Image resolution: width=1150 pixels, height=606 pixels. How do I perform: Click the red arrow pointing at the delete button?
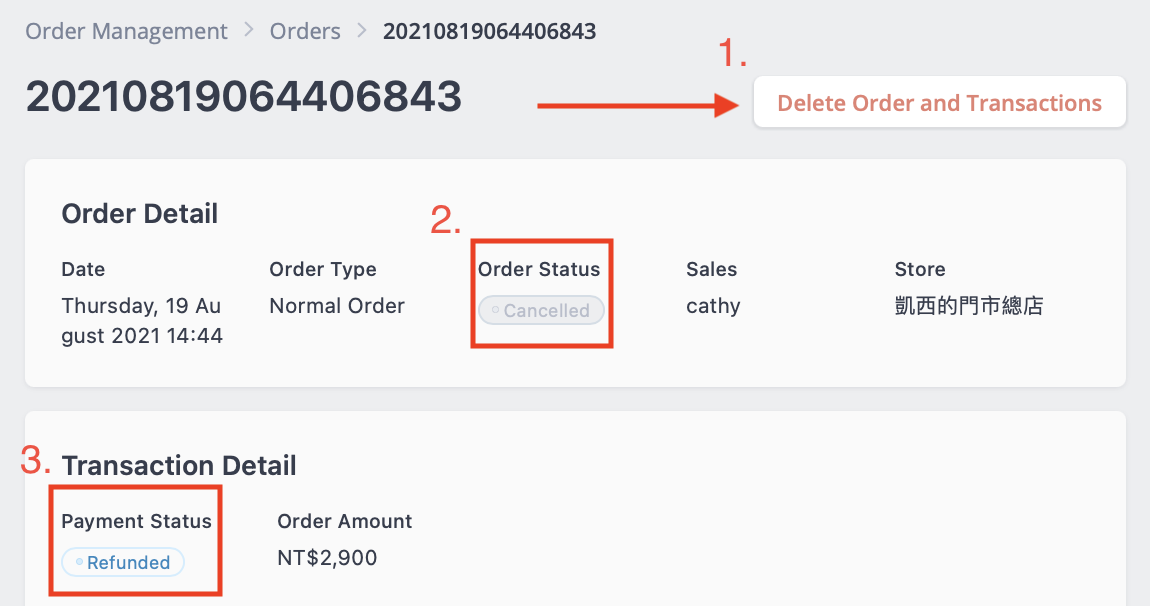tap(640, 103)
